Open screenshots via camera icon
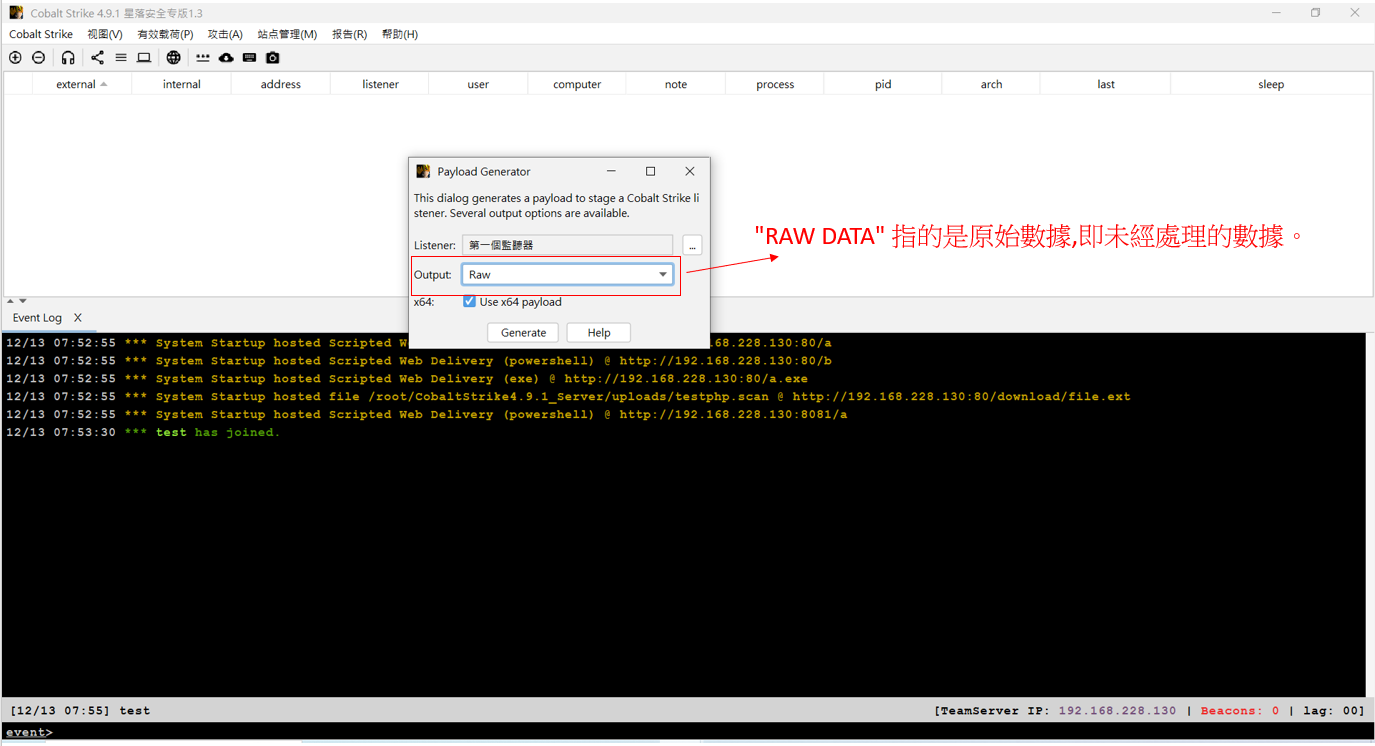Viewport: 1375px width, 746px height. [x=273, y=58]
